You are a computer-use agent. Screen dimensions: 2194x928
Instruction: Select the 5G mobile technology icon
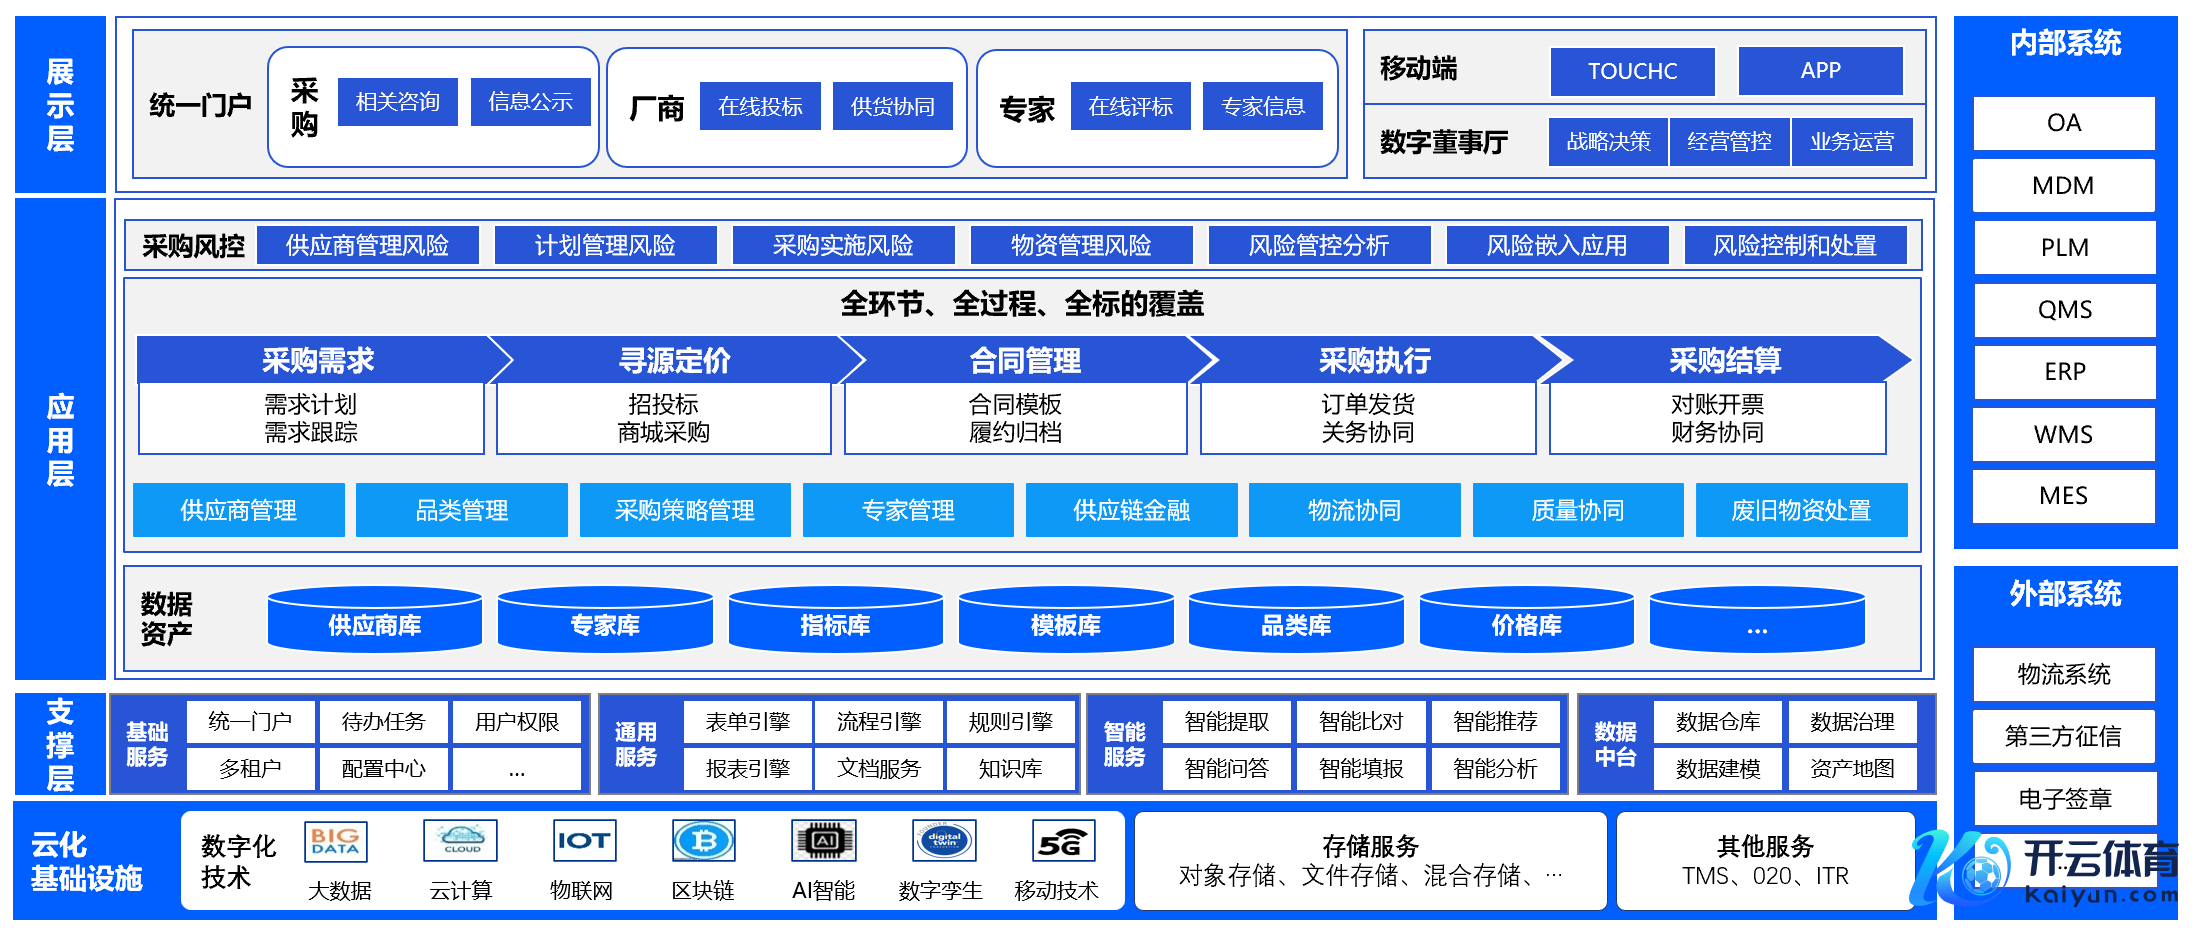(x=1063, y=841)
